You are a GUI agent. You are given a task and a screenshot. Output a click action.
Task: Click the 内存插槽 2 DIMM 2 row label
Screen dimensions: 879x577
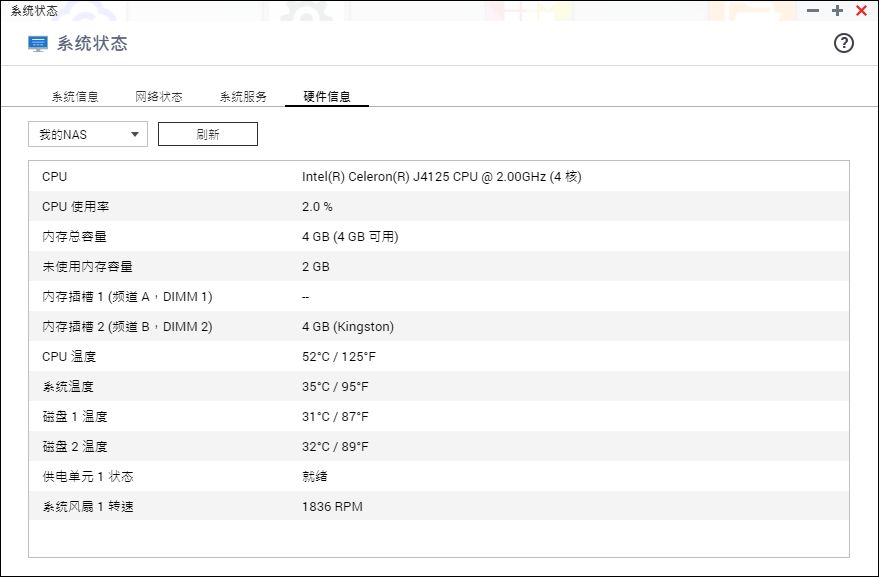(127, 326)
